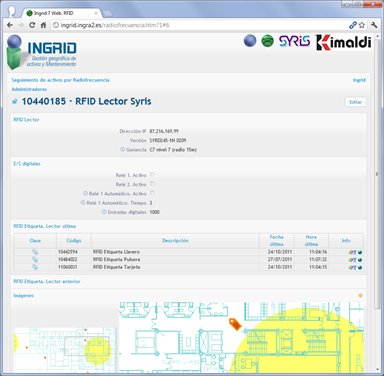Click the green telephone icon in header
This screenshot has width=384, height=376.
[x=267, y=41]
